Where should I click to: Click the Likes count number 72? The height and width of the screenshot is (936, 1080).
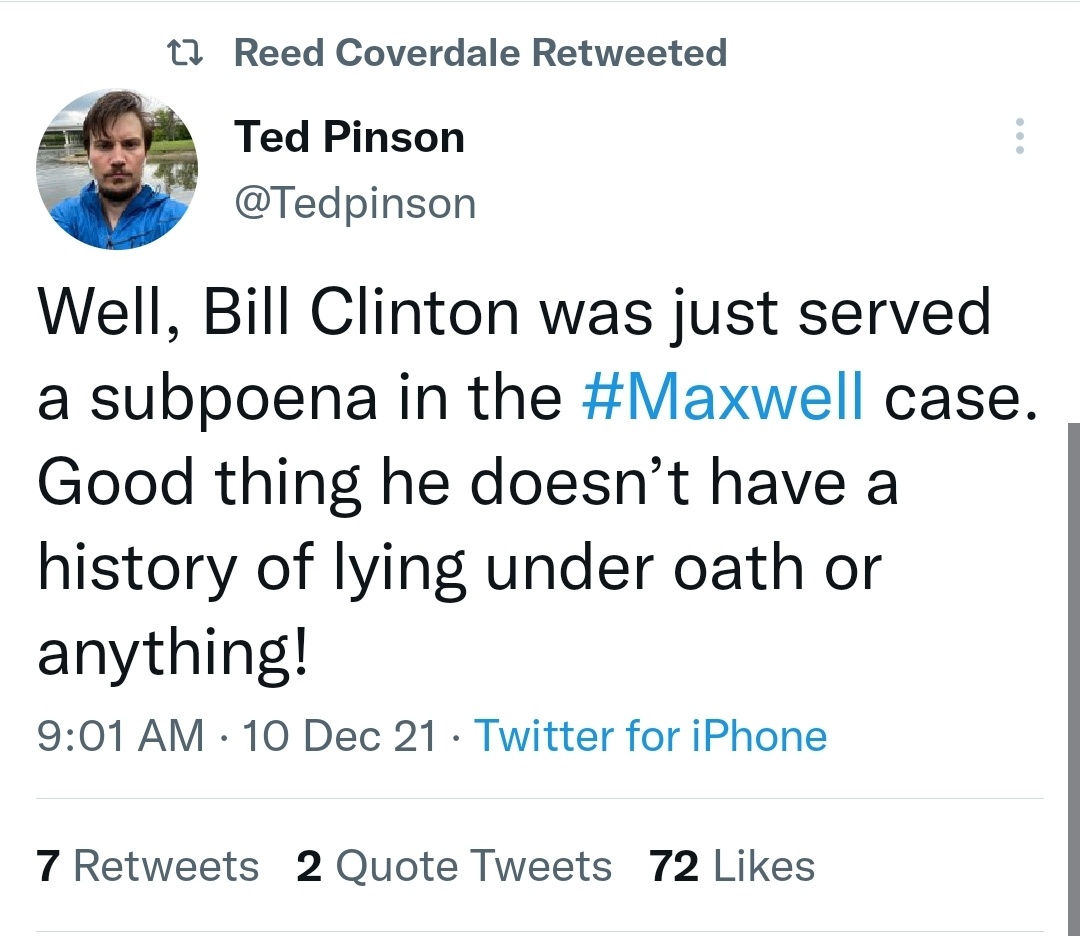[674, 866]
